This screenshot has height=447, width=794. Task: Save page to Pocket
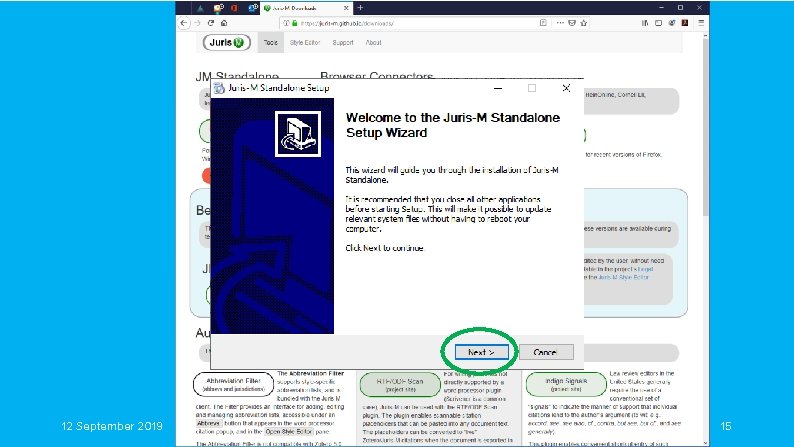tap(572, 23)
